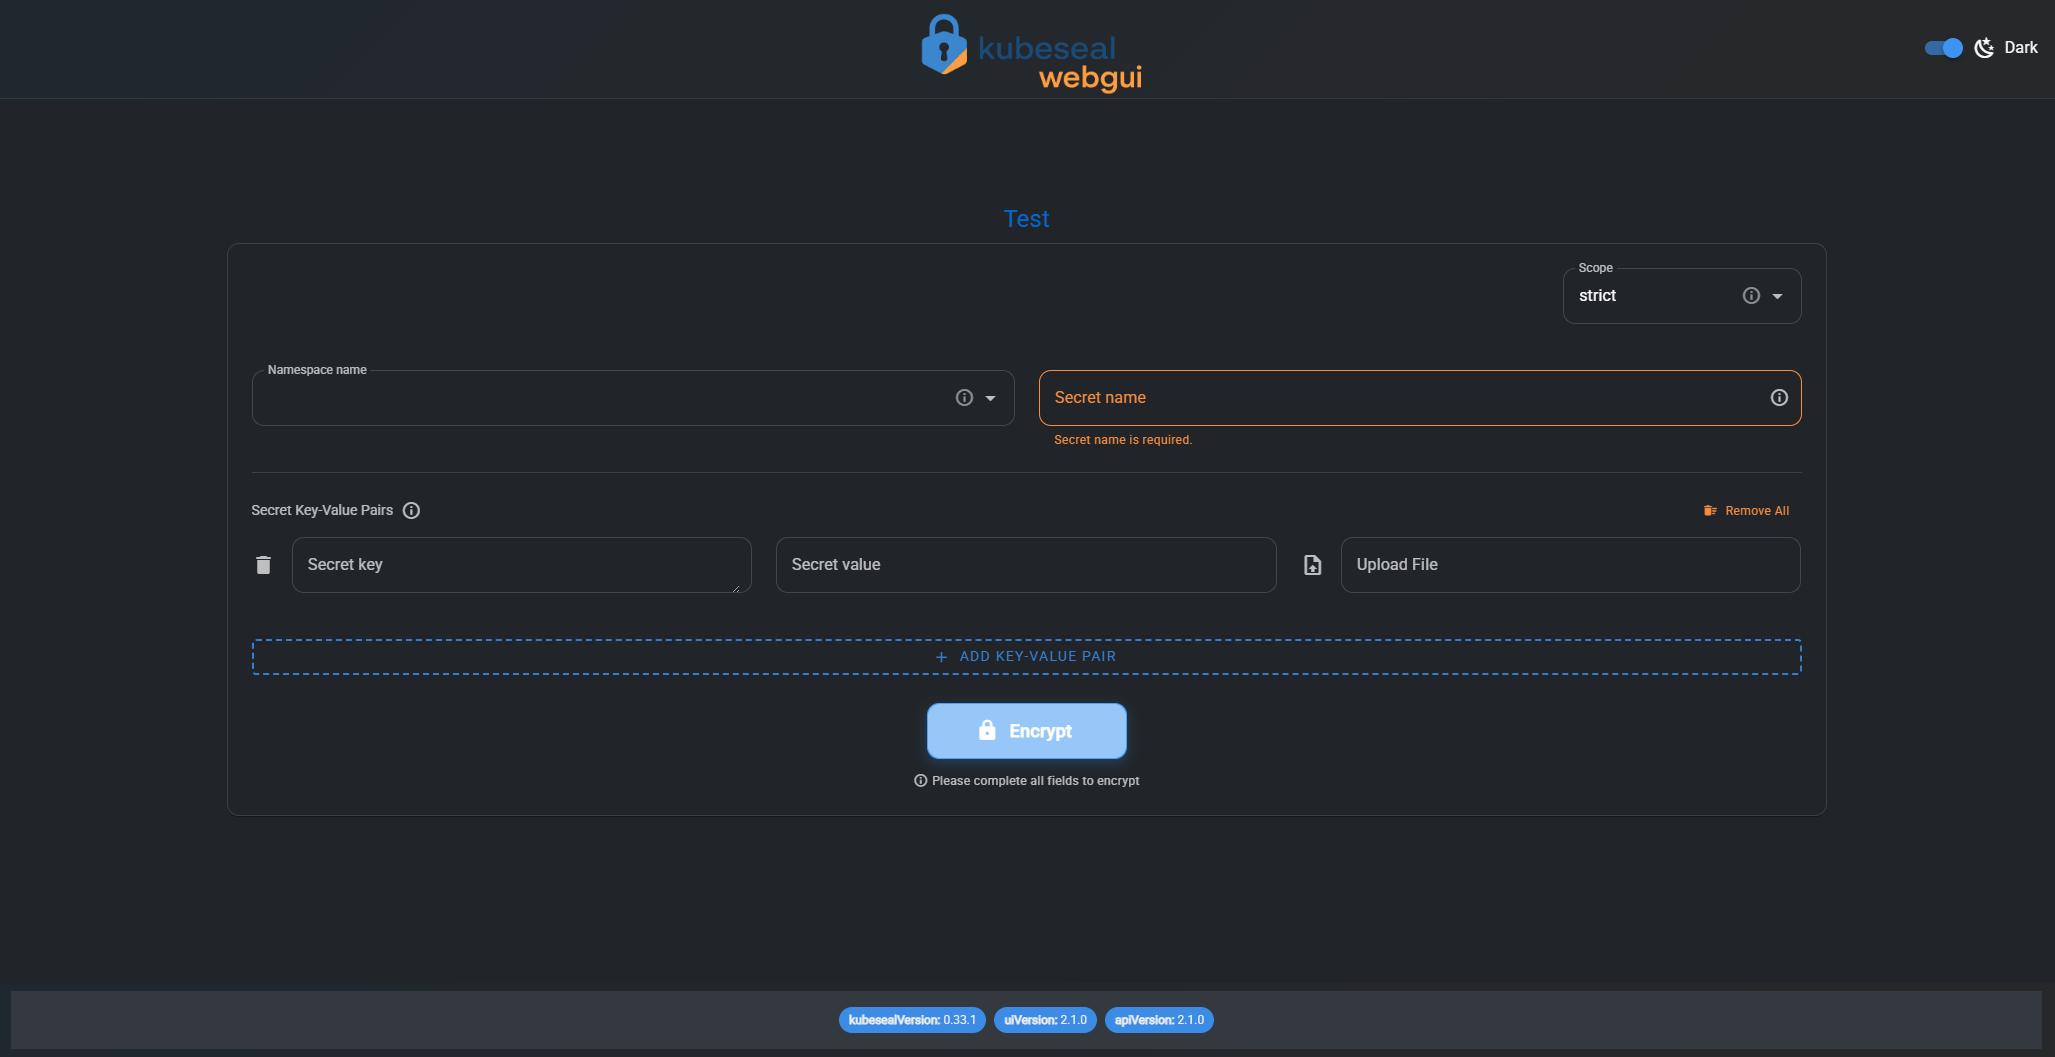Show the Secret name info icon
2055x1057 pixels.
pos(1779,398)
